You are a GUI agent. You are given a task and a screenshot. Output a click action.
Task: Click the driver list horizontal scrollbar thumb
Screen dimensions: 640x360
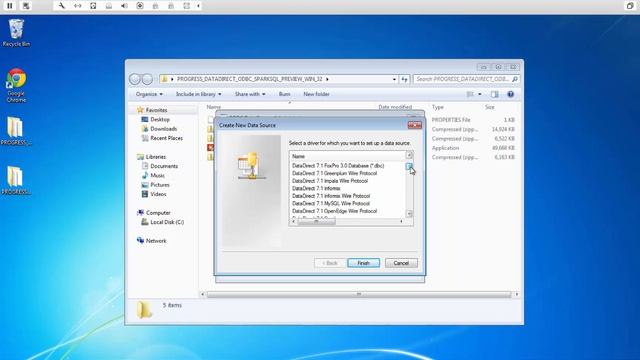[x=316, y=221]
